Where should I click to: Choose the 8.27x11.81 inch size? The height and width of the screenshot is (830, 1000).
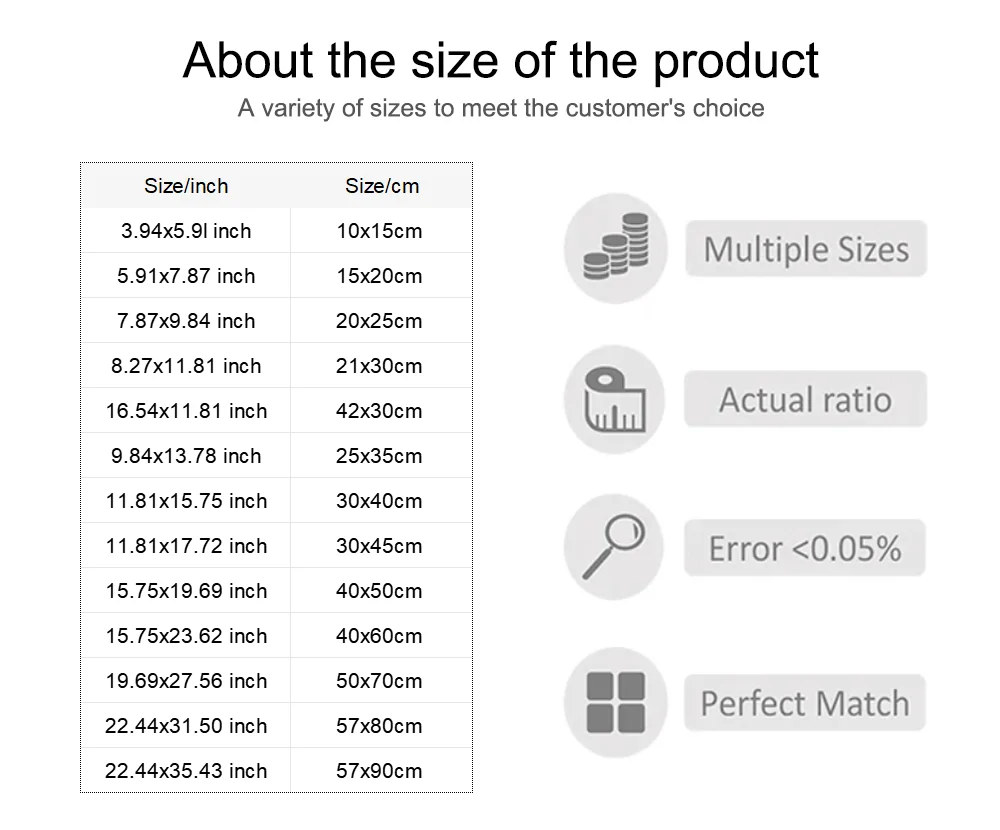pos(186,366)
